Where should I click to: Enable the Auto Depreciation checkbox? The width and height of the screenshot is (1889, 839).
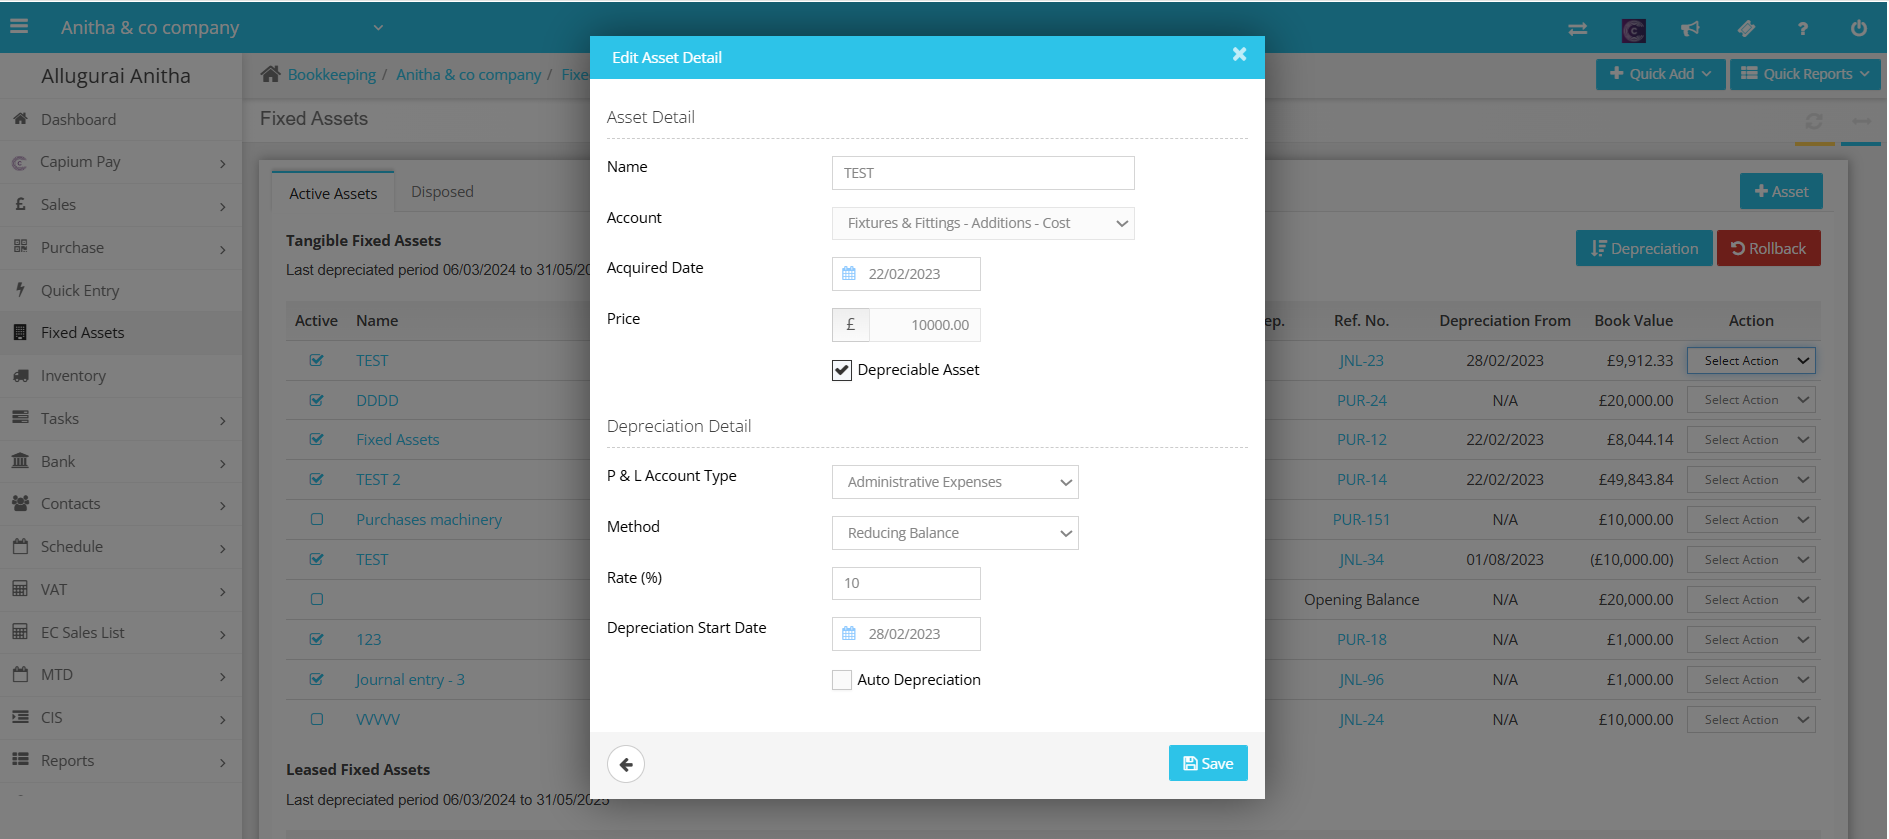coord(842,680)
